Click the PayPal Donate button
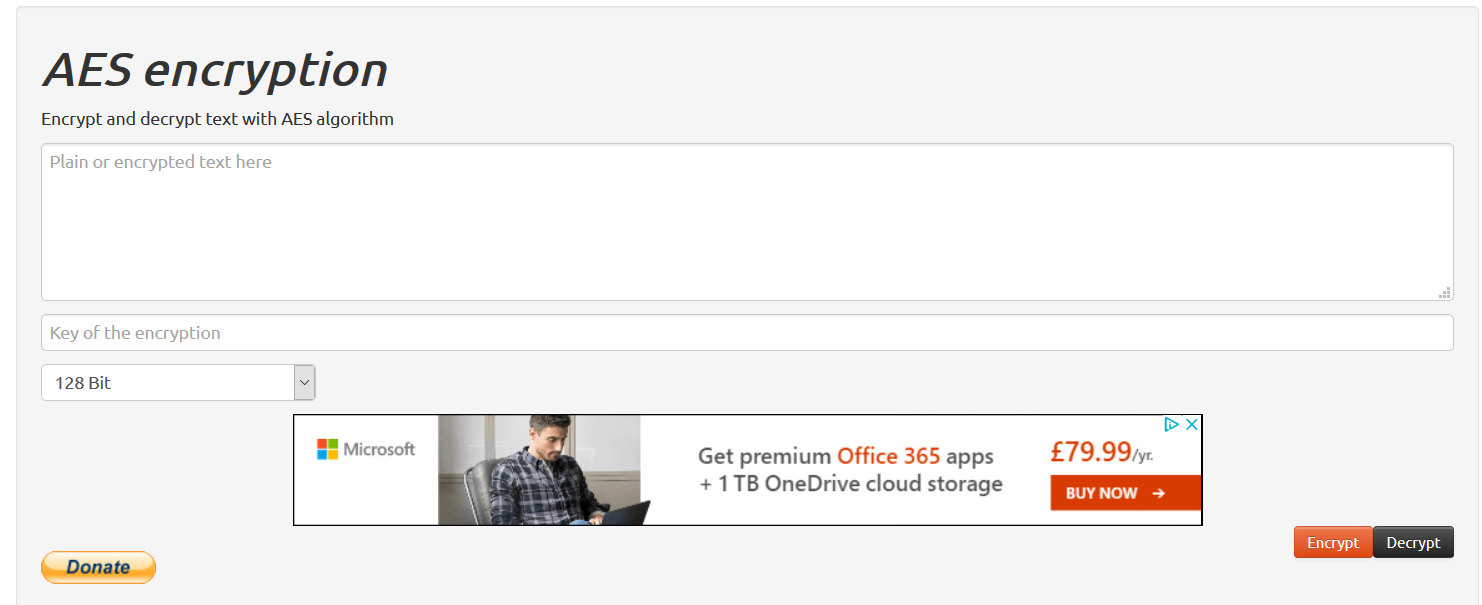The height and width of the screenshot is (605, 1482). coord(98,567)
